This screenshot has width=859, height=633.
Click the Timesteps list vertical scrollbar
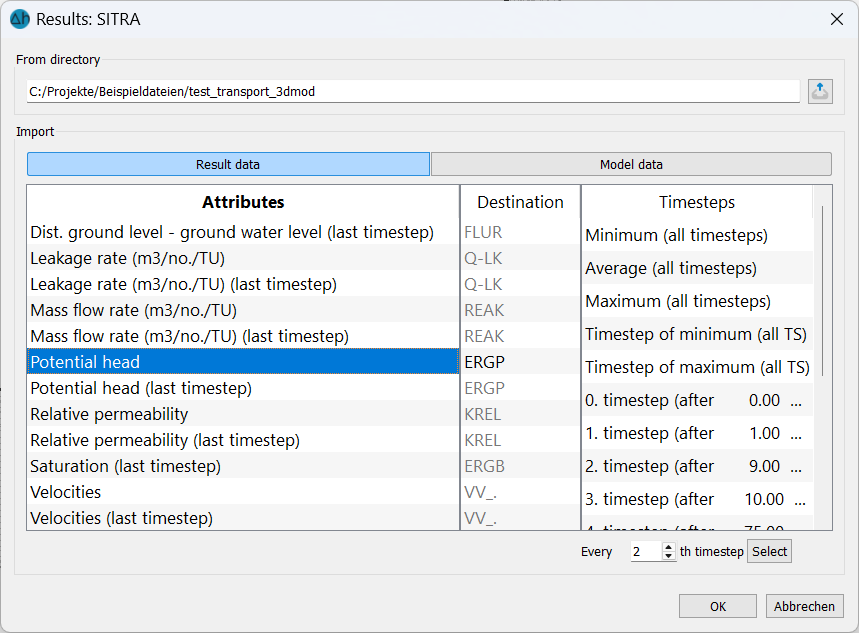[x=822, y=290]
